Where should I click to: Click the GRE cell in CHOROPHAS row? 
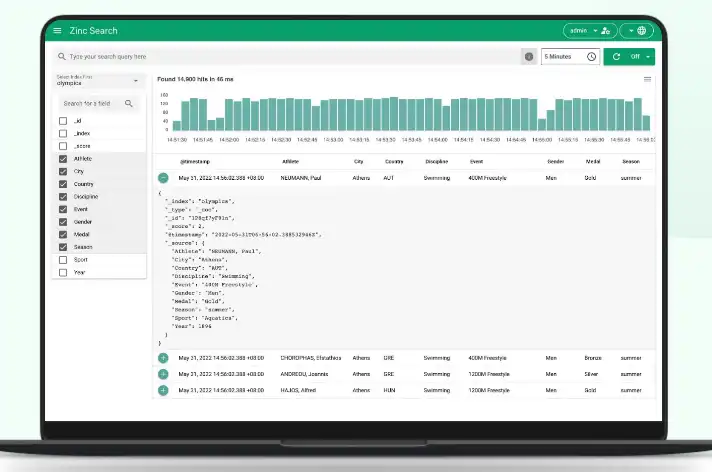389,358
